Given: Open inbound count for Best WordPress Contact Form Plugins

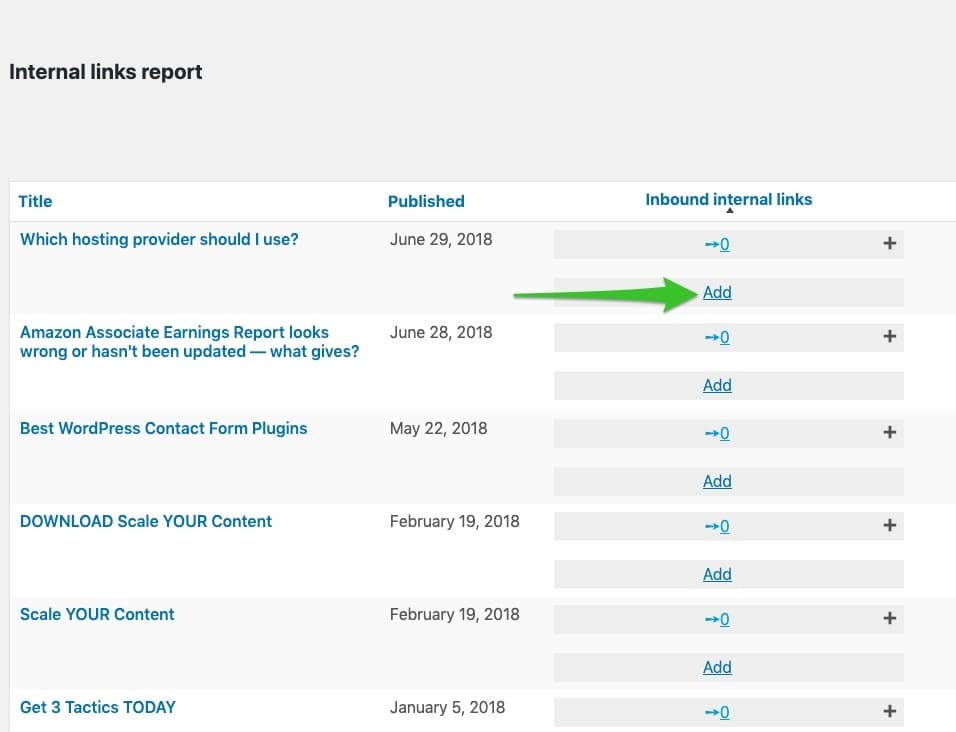Looking at the screenshot, I should 717,433.
